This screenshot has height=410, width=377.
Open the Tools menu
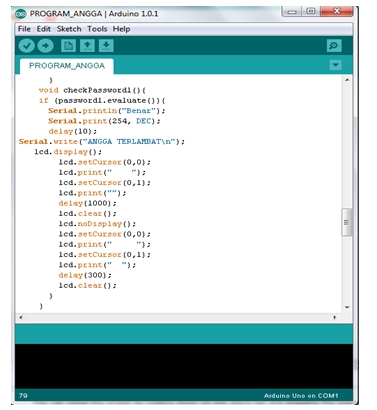pos(97,29)
